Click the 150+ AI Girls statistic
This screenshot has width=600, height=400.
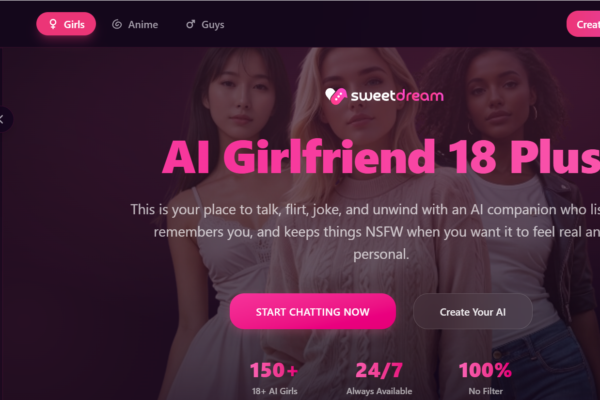(x=274, y=378)
